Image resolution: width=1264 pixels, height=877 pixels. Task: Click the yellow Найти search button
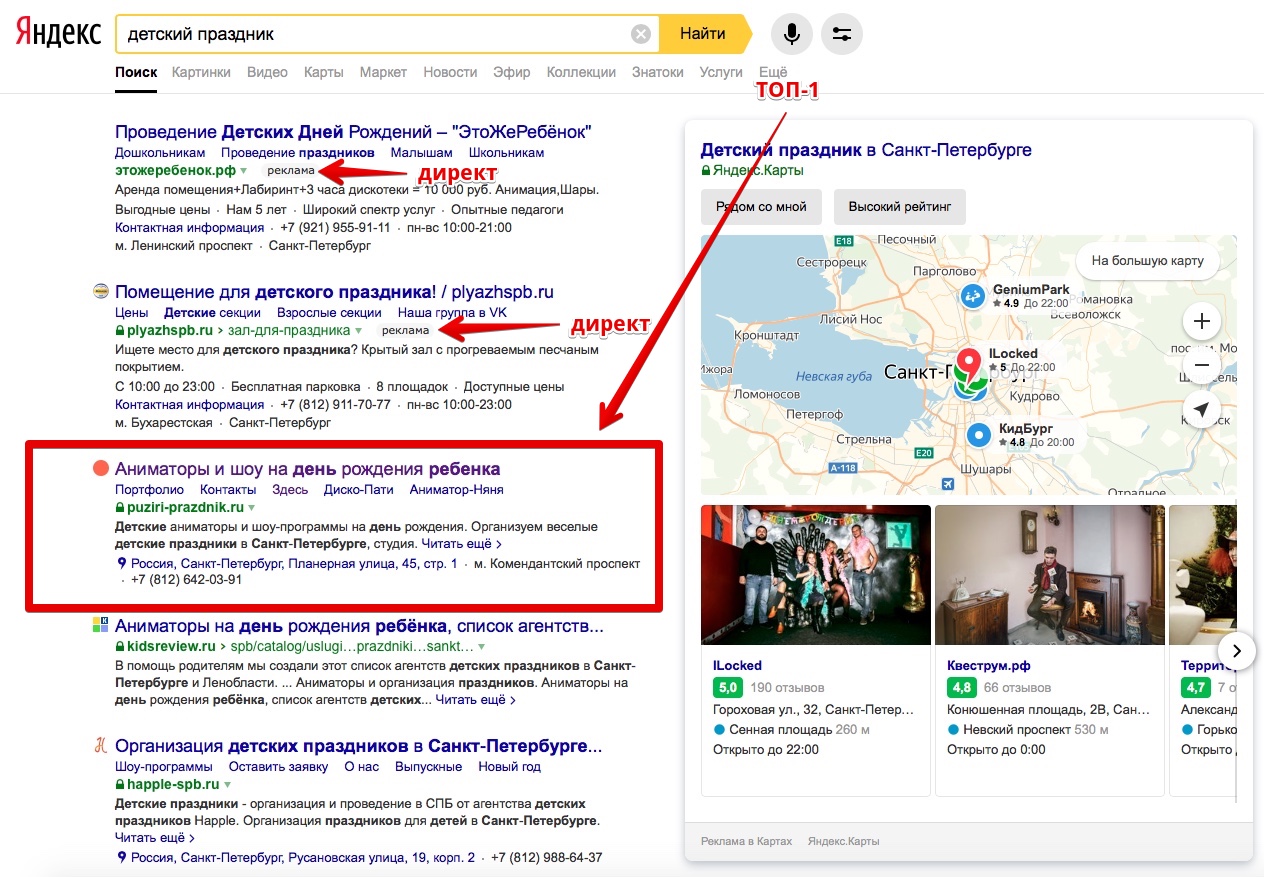tap(704, 34)
